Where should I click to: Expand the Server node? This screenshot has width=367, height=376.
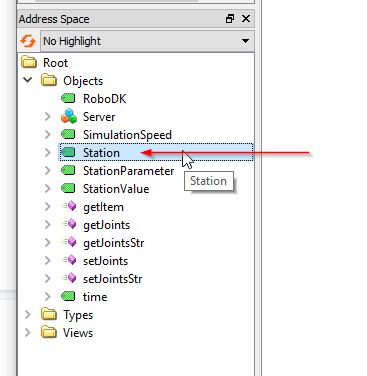(x=48, y=116)
